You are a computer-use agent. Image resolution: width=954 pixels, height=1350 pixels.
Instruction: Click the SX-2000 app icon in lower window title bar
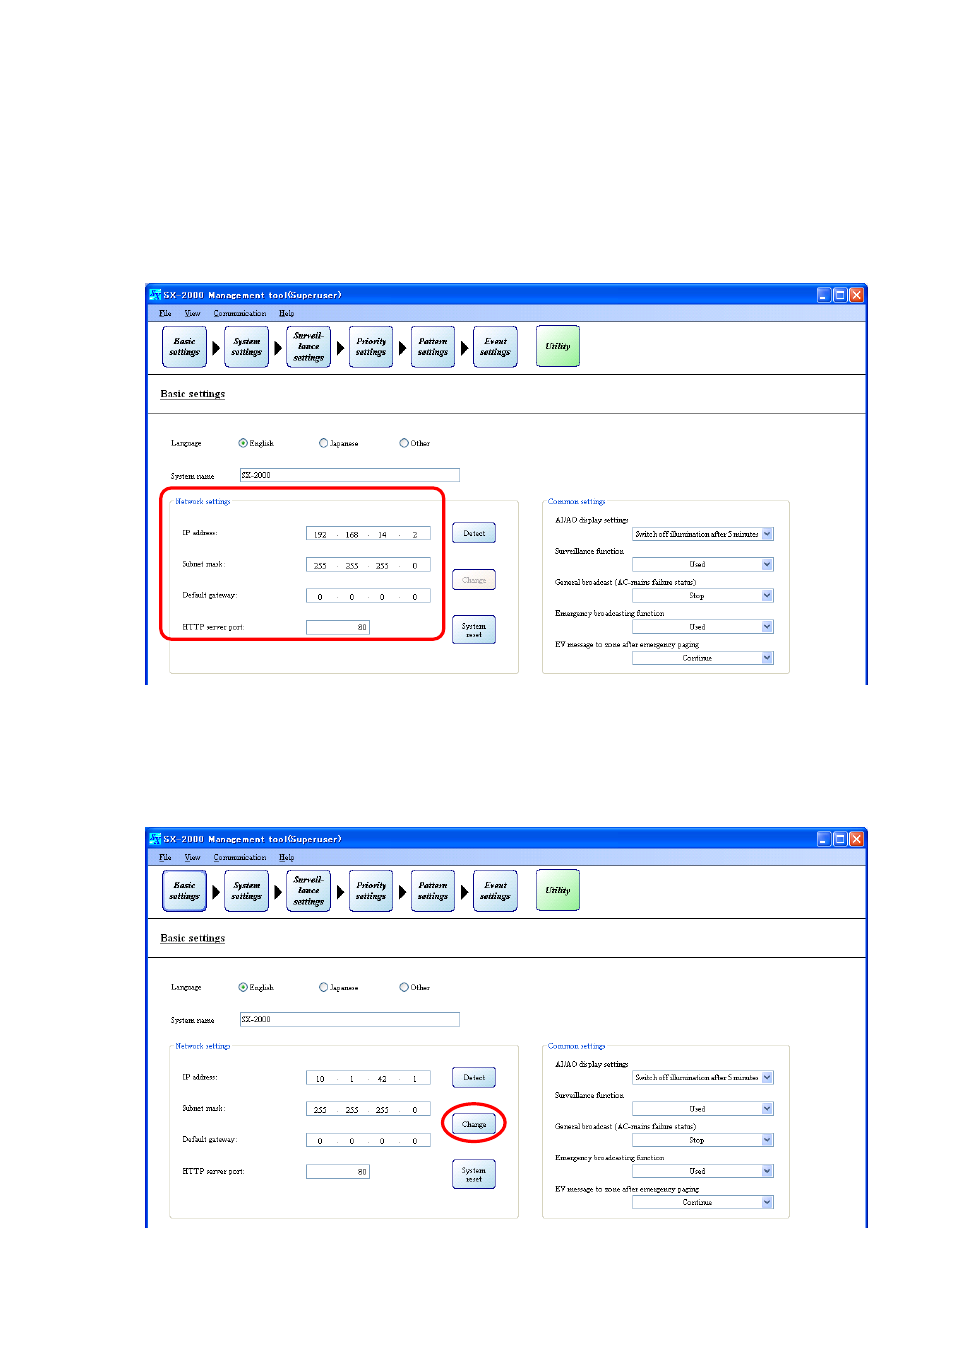tap(155, 839)
